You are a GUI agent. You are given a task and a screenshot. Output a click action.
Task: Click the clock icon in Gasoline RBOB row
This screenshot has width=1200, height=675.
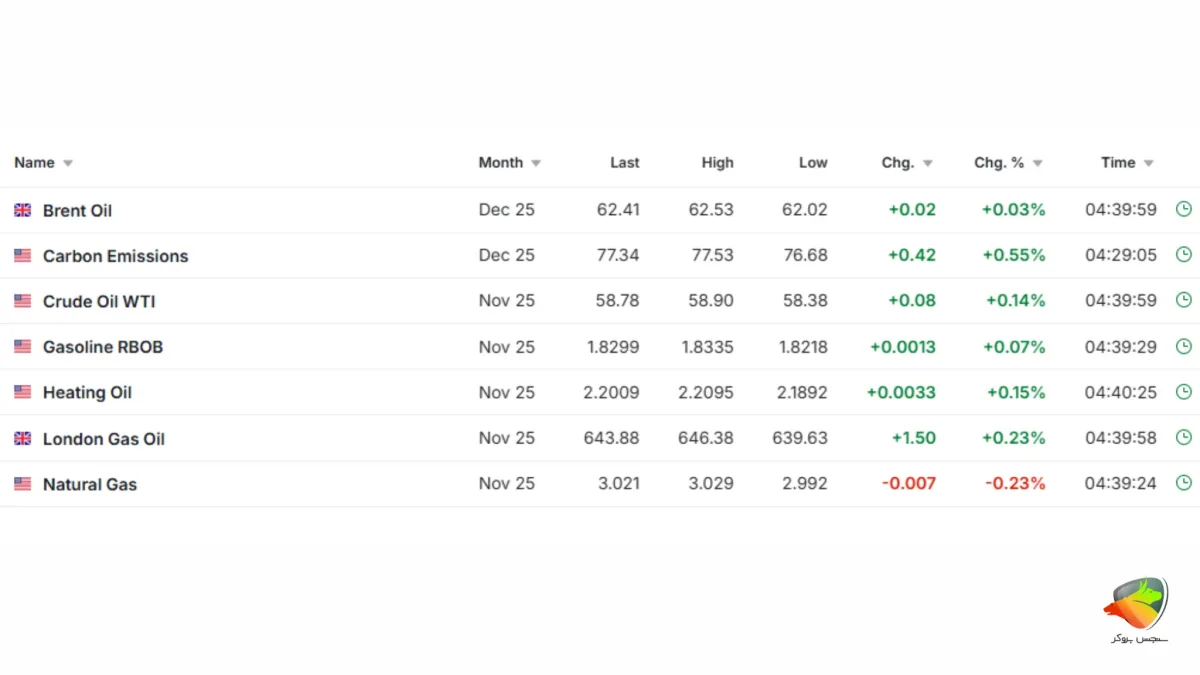click(x=1183, y=346)
